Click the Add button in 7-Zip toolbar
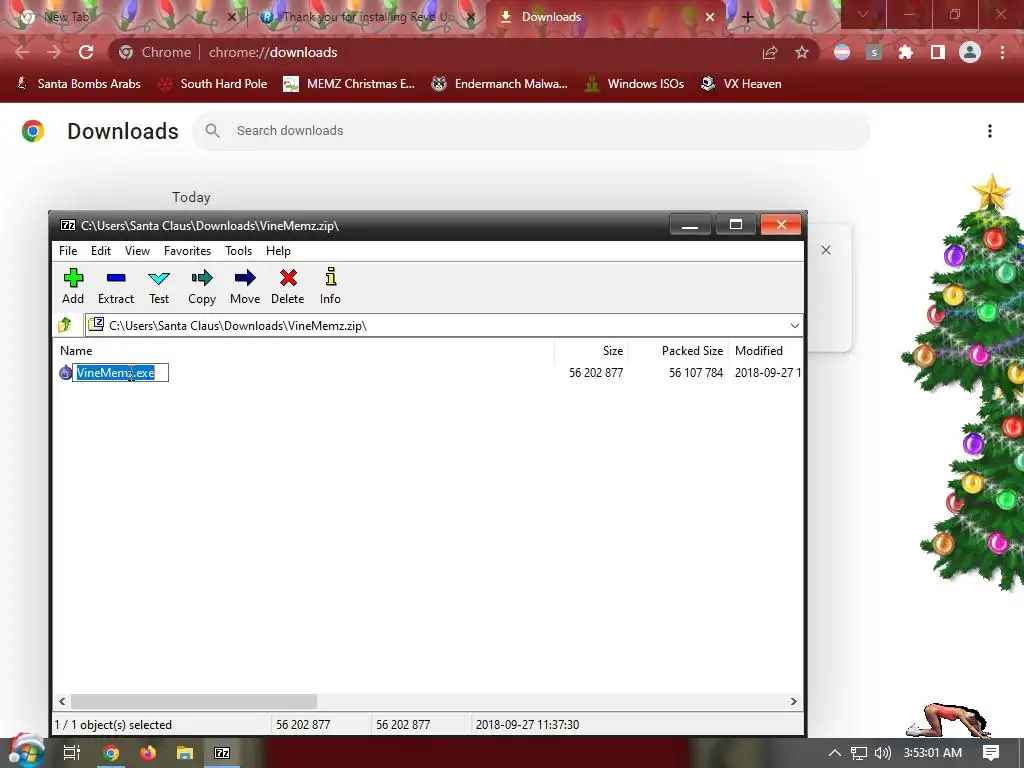 click(73, 286)
